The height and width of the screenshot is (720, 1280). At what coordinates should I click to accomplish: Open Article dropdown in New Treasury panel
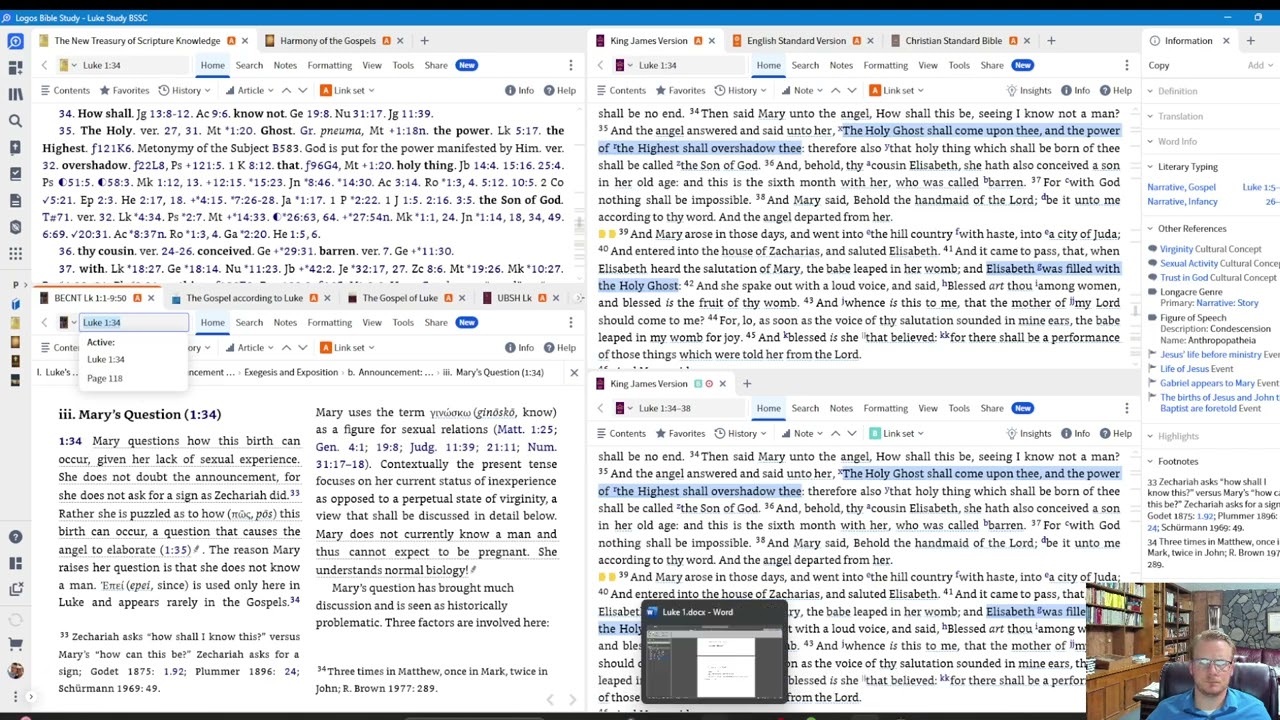click(x=250, y=90)
